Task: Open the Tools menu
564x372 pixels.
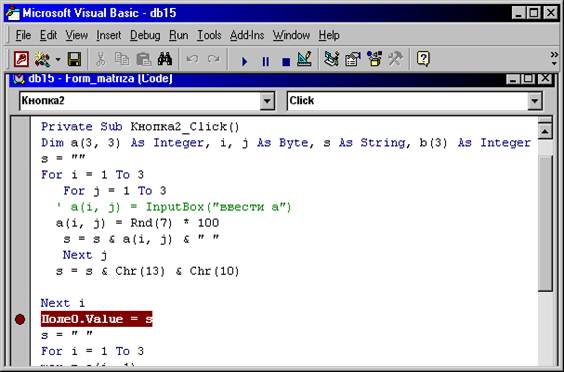Action: pyautogui.click(x=209, y=35)
